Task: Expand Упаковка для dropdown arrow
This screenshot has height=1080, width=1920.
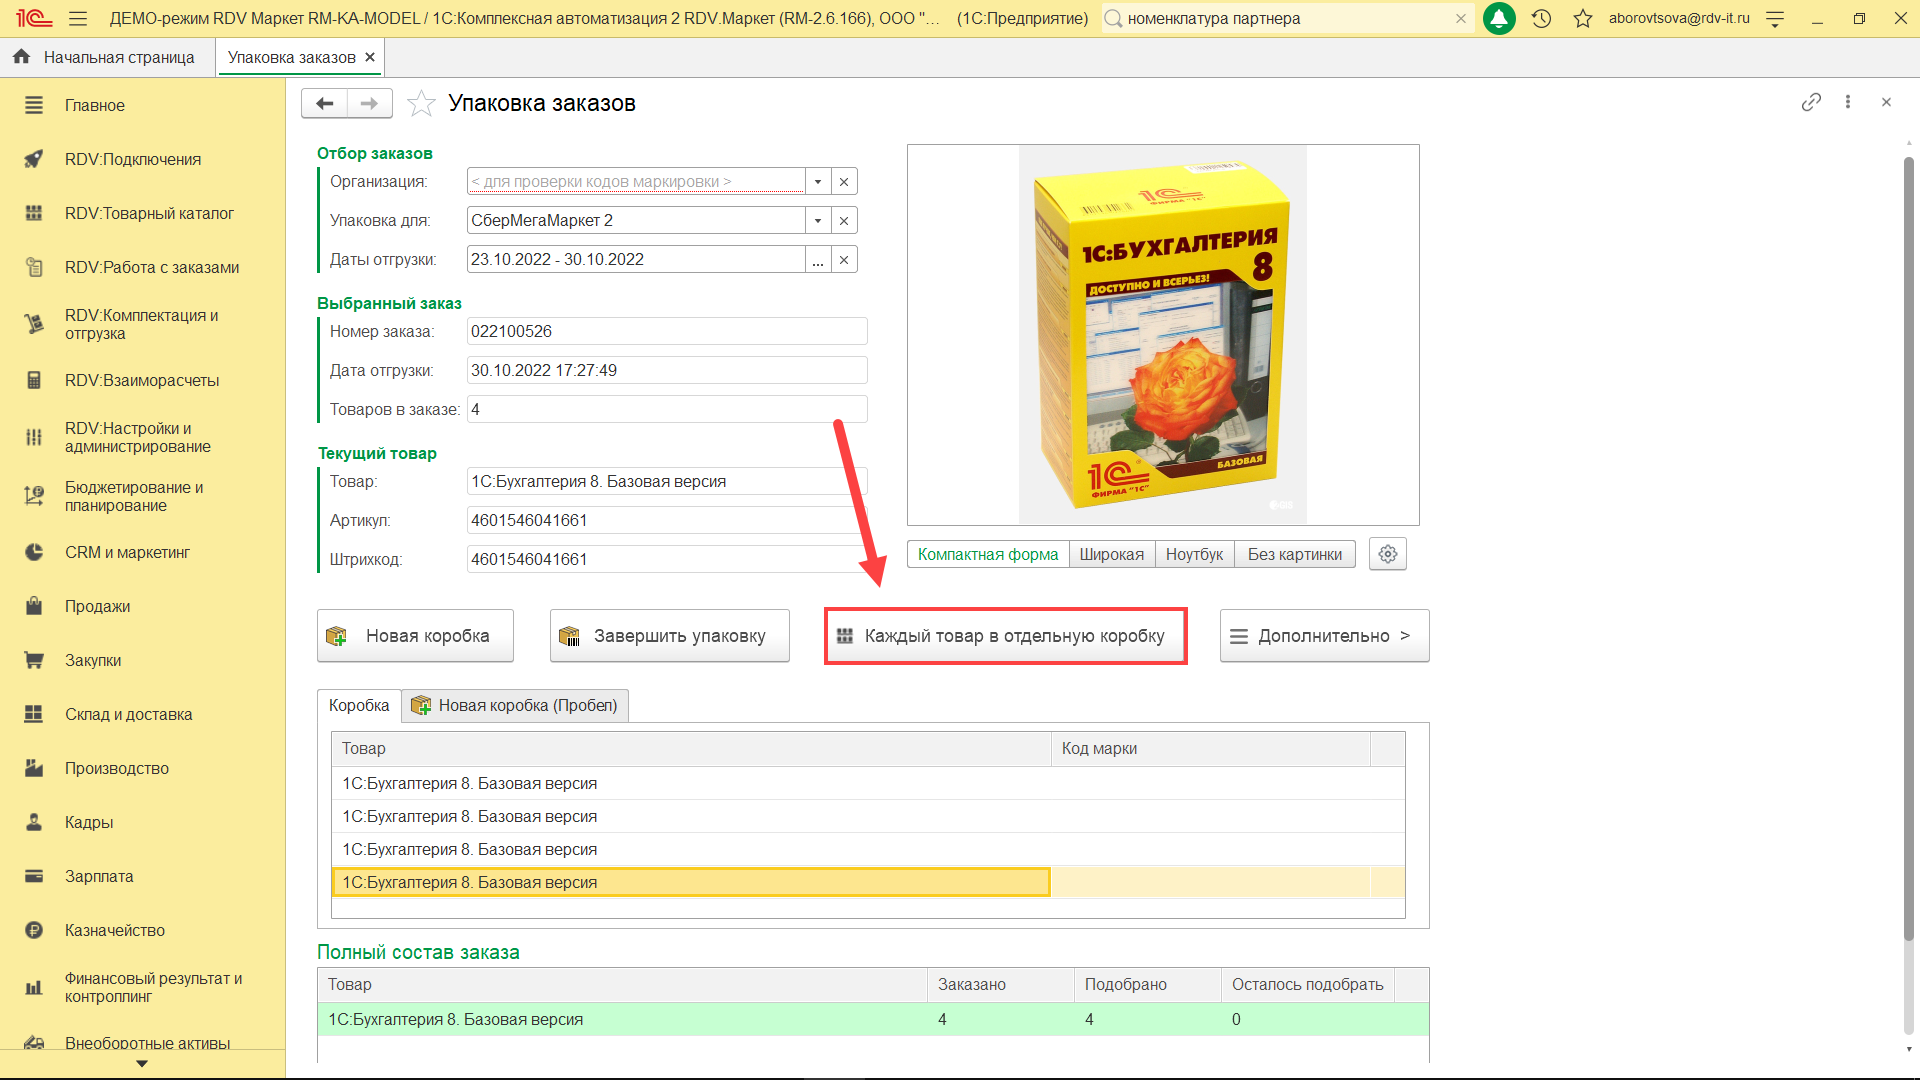Action: click(818, 220)
